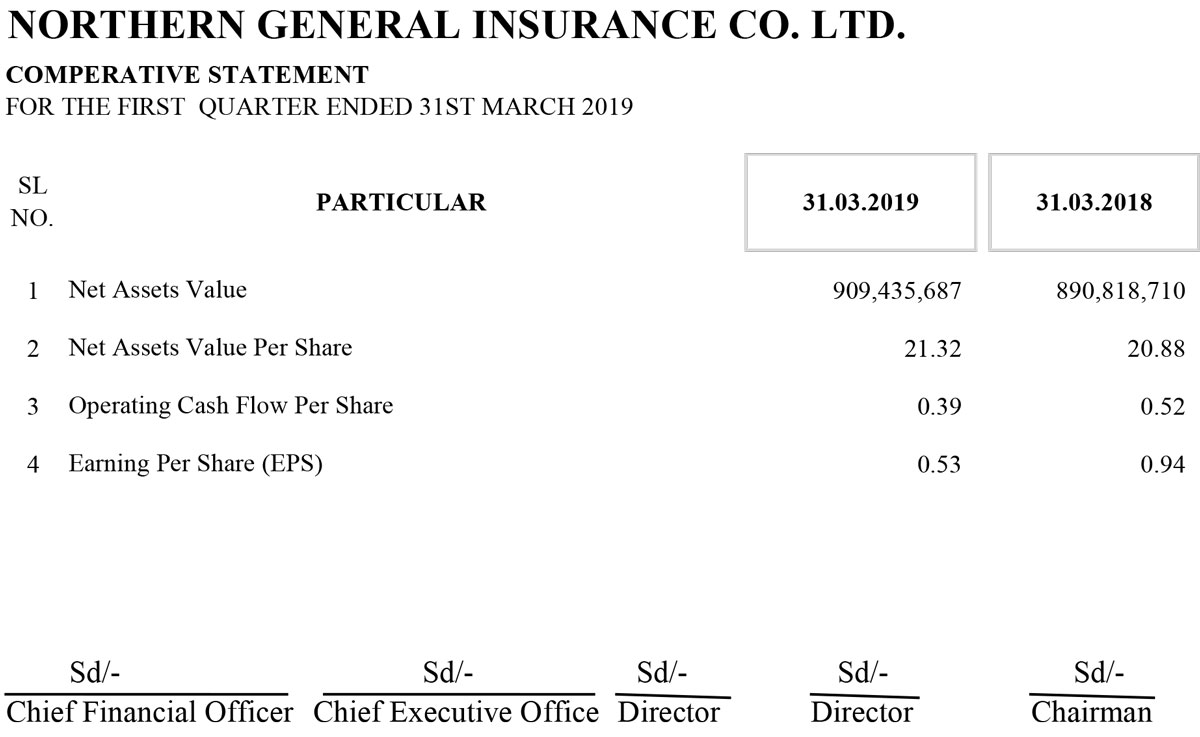Select the Net Assets Value row label
The height and width of the screenshot is (737, 1200).
157,290
